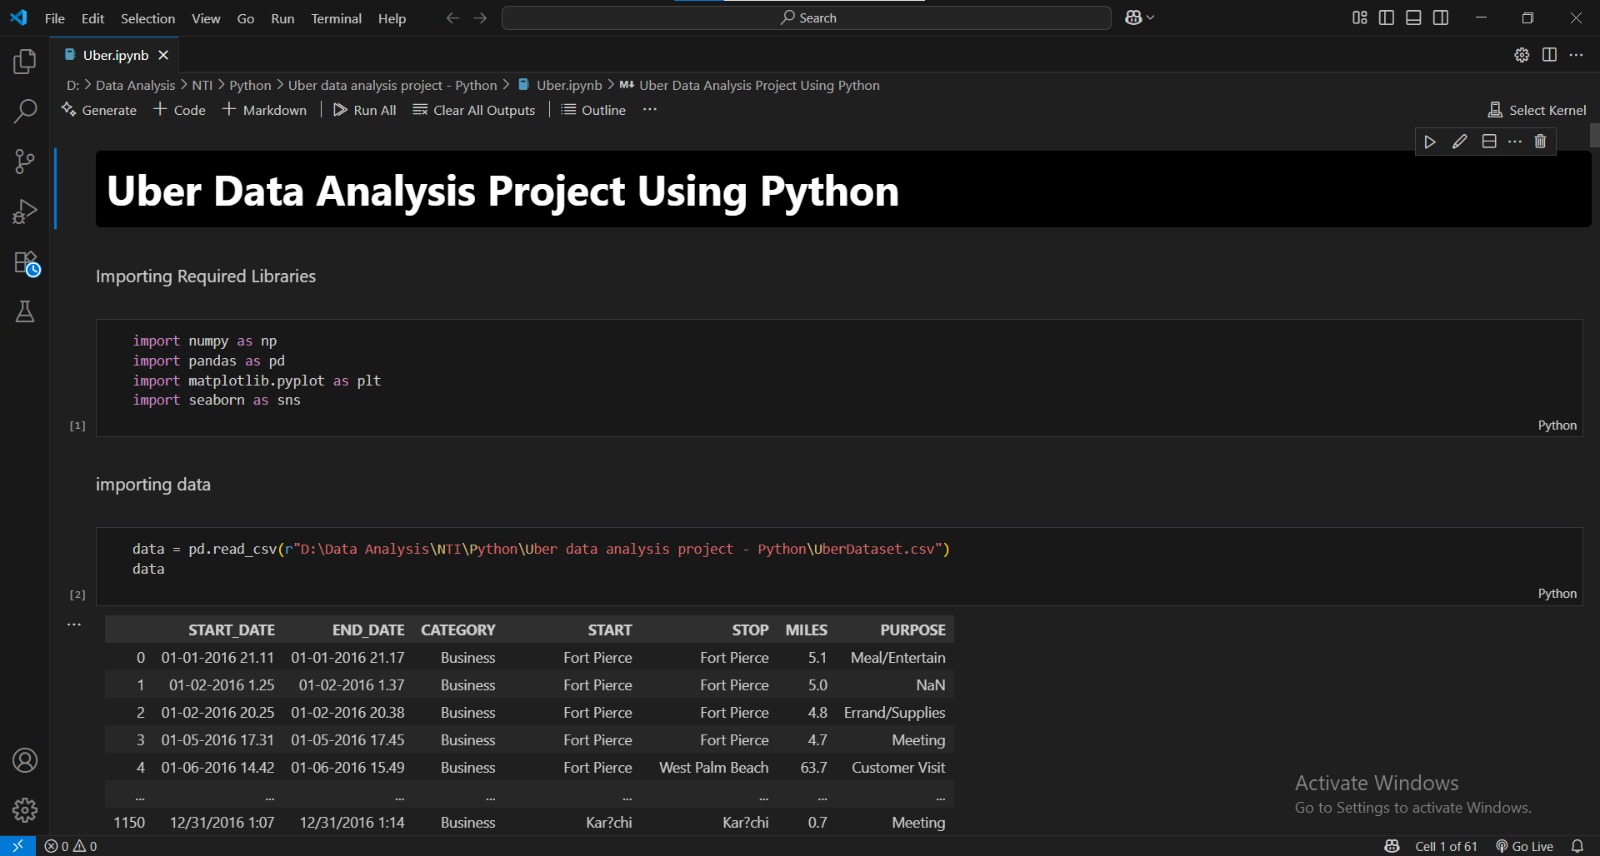Expand output options for data table
Viewport: 1600px width, 856px height.
pos(74,624)
